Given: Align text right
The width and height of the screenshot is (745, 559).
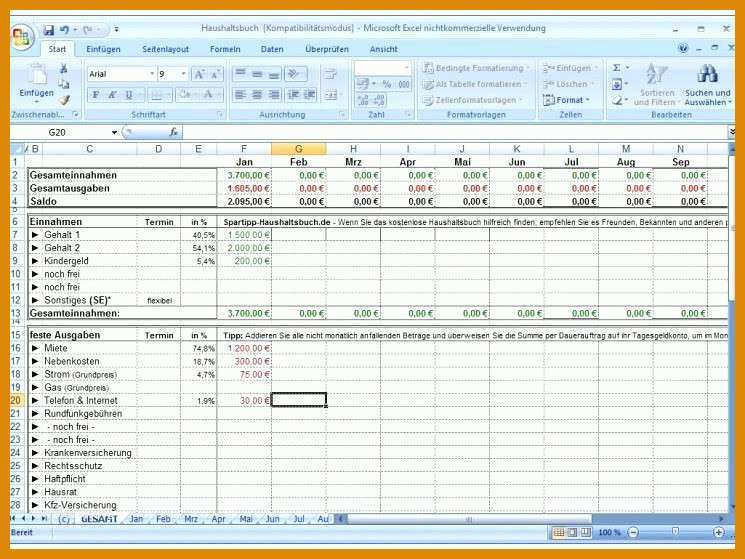Looking at the screenshot, I should click(x=273, y=95).
